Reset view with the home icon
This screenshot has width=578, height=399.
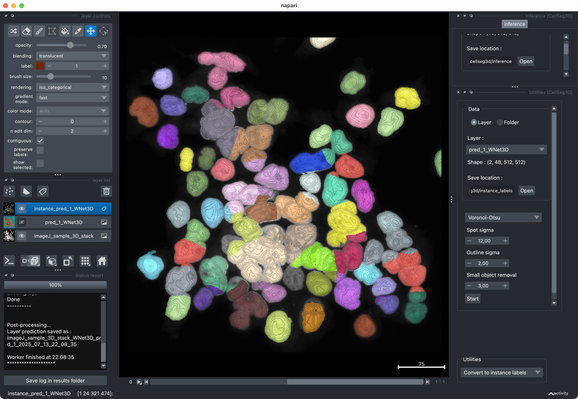pos(102,261)
